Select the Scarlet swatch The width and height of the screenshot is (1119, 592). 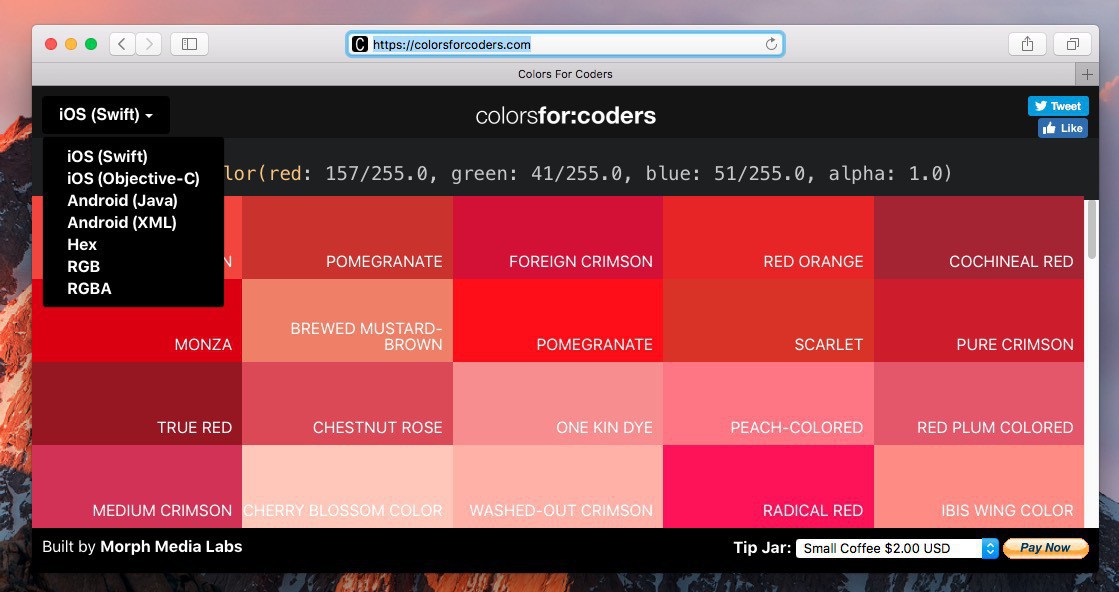pyautogui.click(x=769, y=320)
